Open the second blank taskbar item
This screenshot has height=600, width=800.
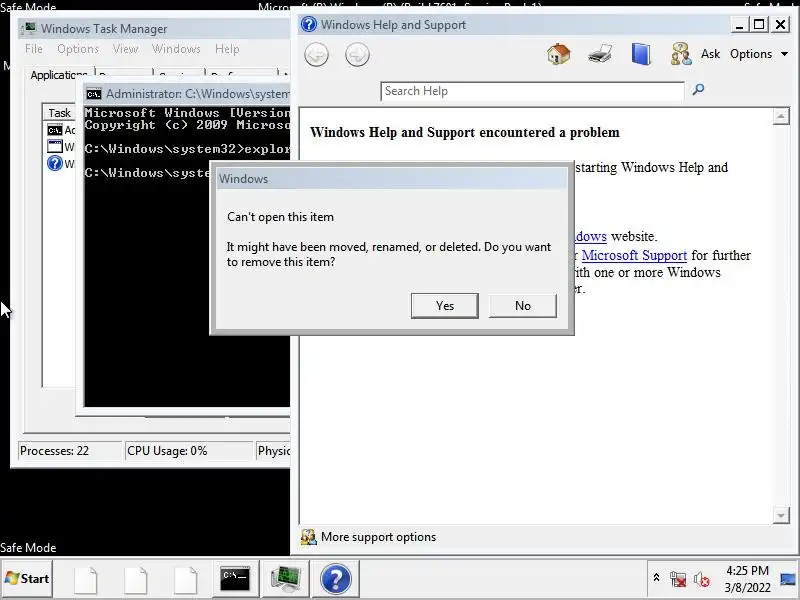136,580
